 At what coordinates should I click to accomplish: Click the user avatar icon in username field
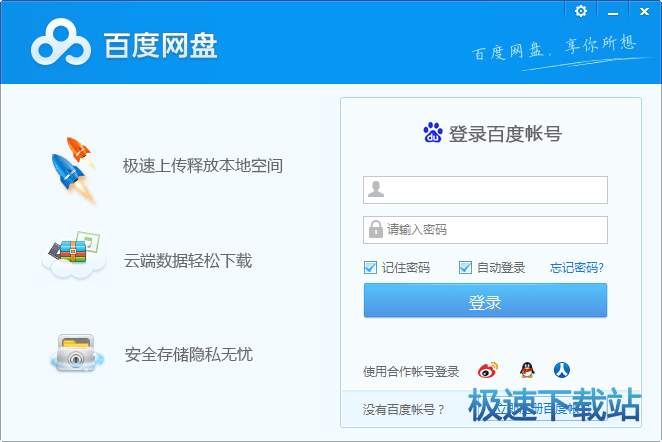click(x=376, y=189)
